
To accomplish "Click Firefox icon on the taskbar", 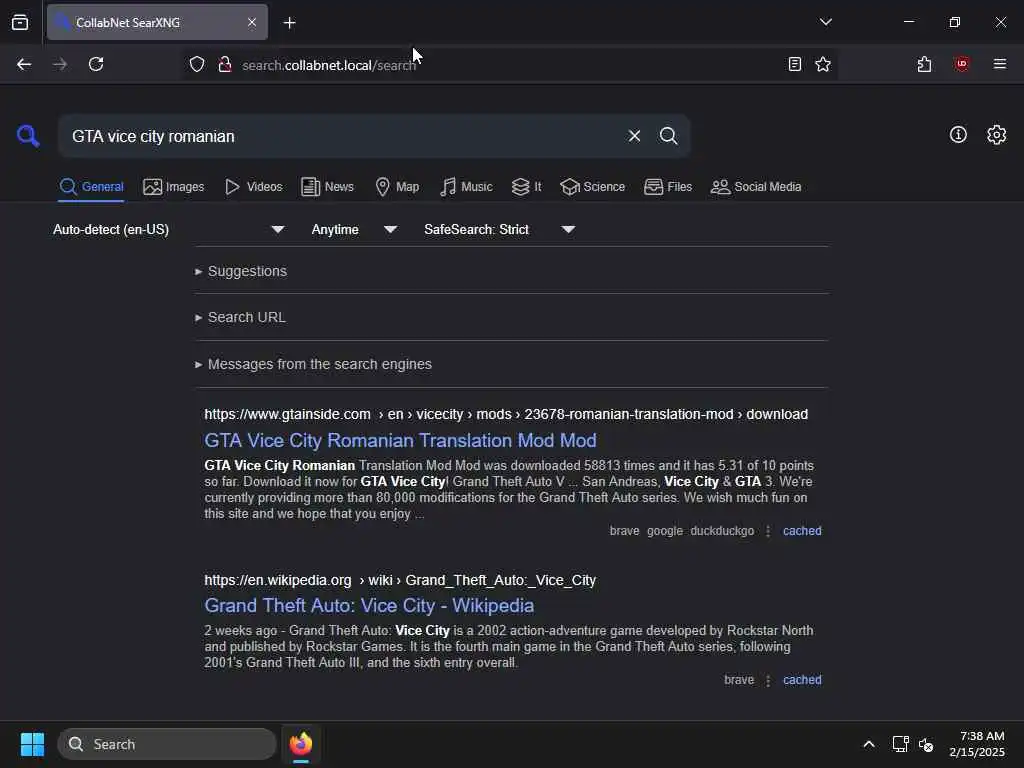I will point(300,744).
